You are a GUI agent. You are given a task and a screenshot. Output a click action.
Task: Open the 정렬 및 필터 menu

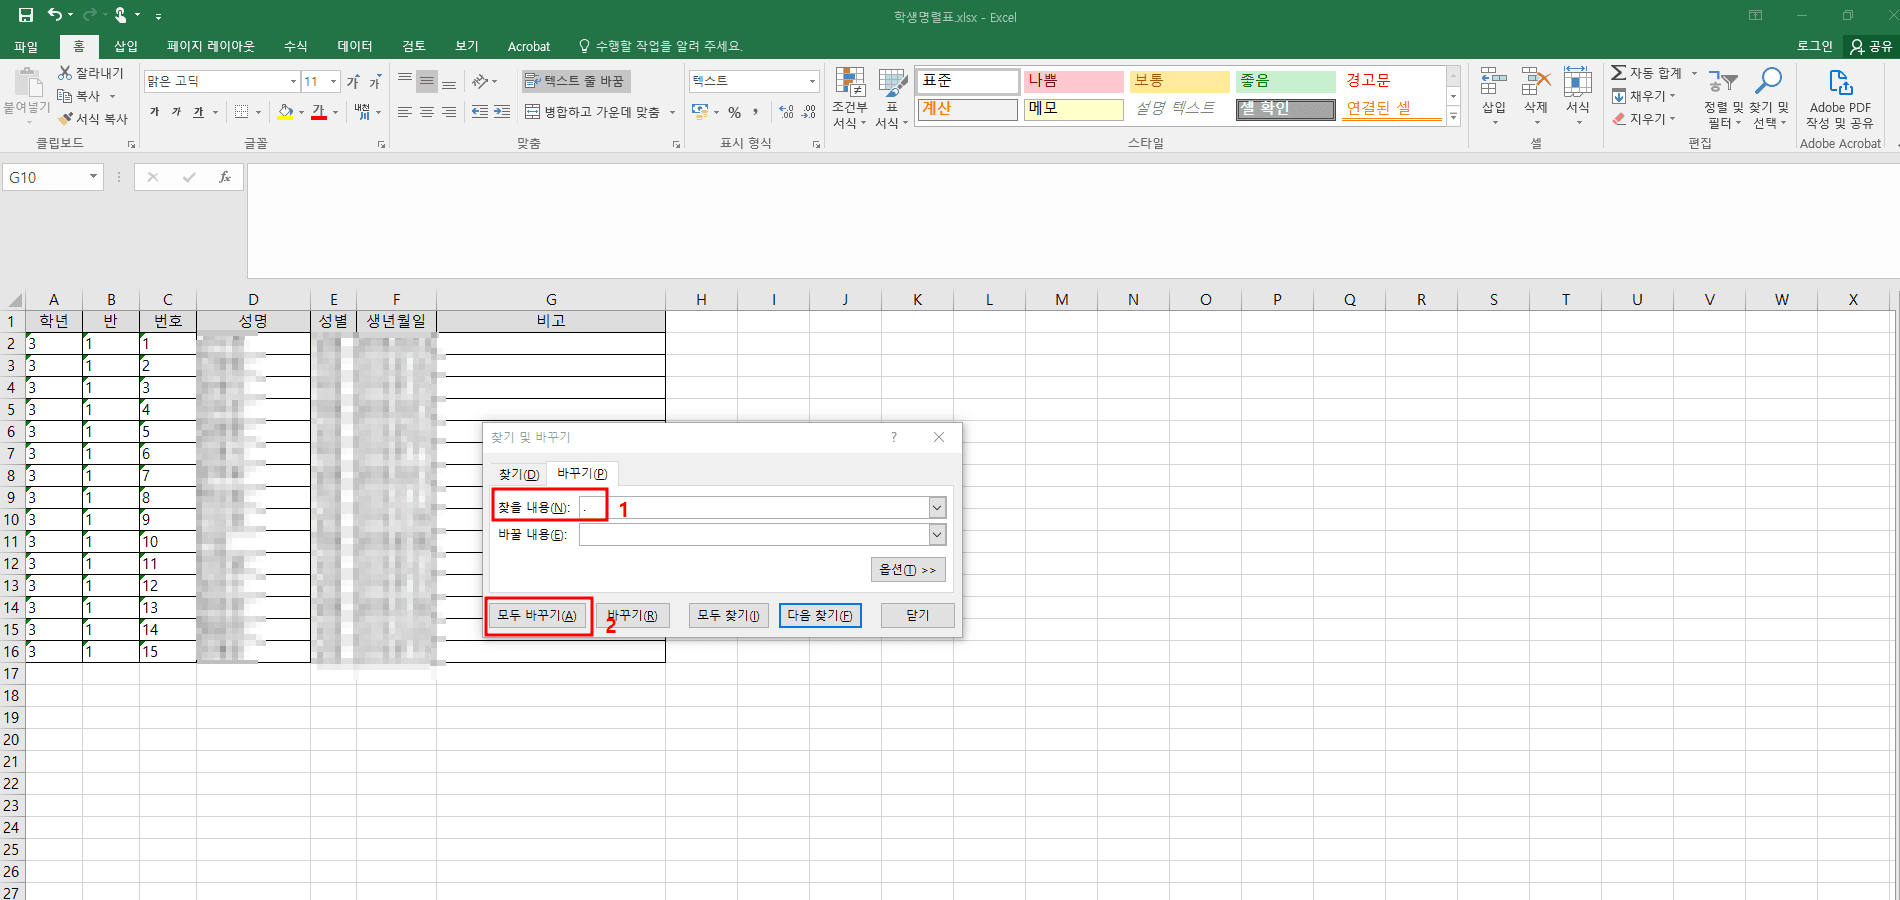pyautogui.click(x=1724, y=98)
